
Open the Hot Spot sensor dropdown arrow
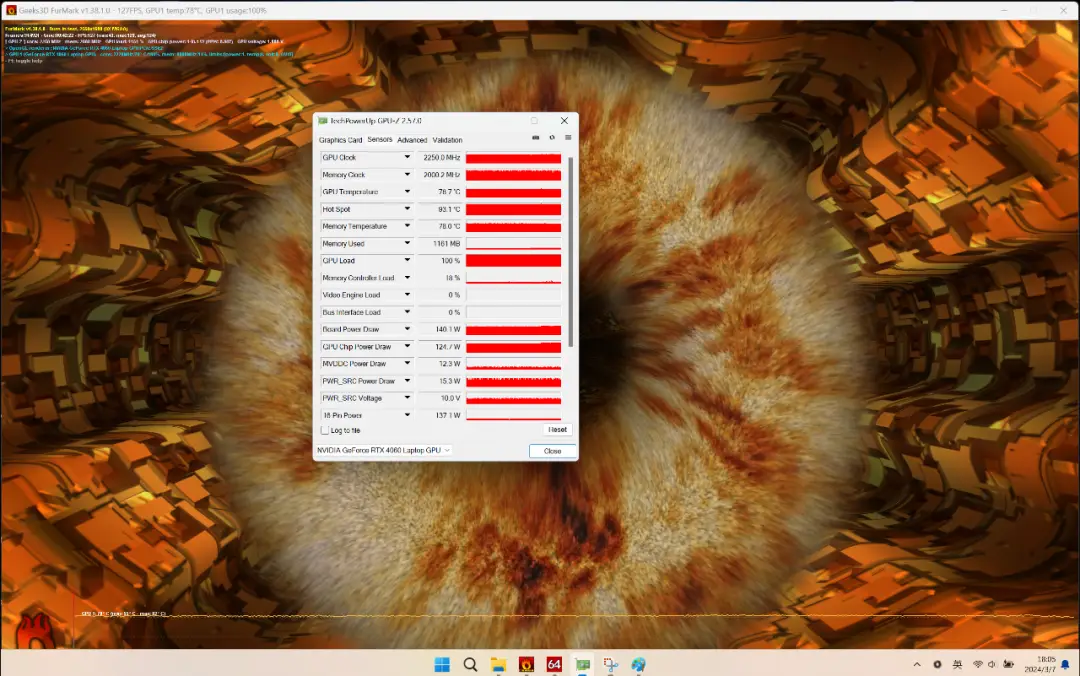[407, 209]
